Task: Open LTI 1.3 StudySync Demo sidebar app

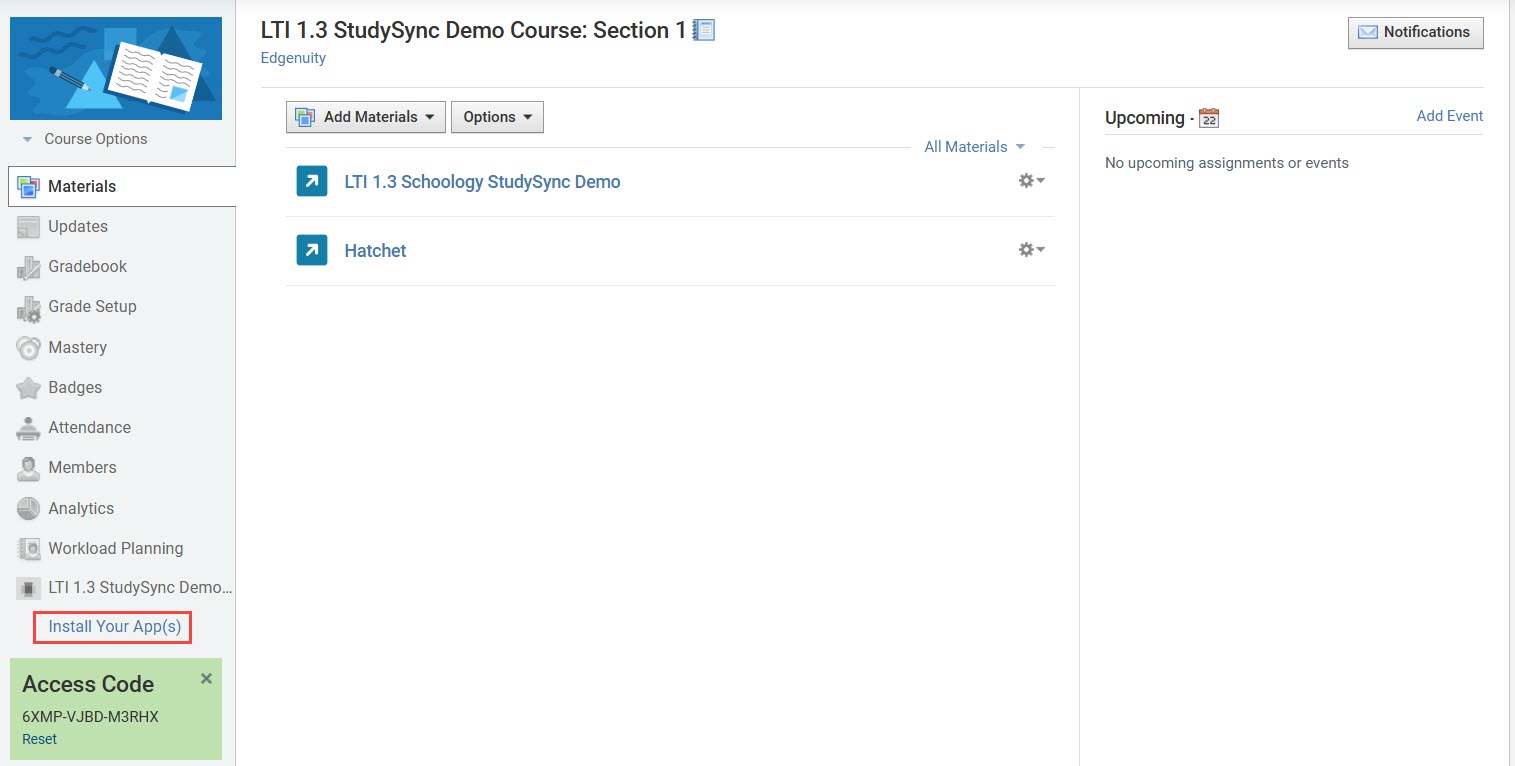Action: (x=141, y=588)
